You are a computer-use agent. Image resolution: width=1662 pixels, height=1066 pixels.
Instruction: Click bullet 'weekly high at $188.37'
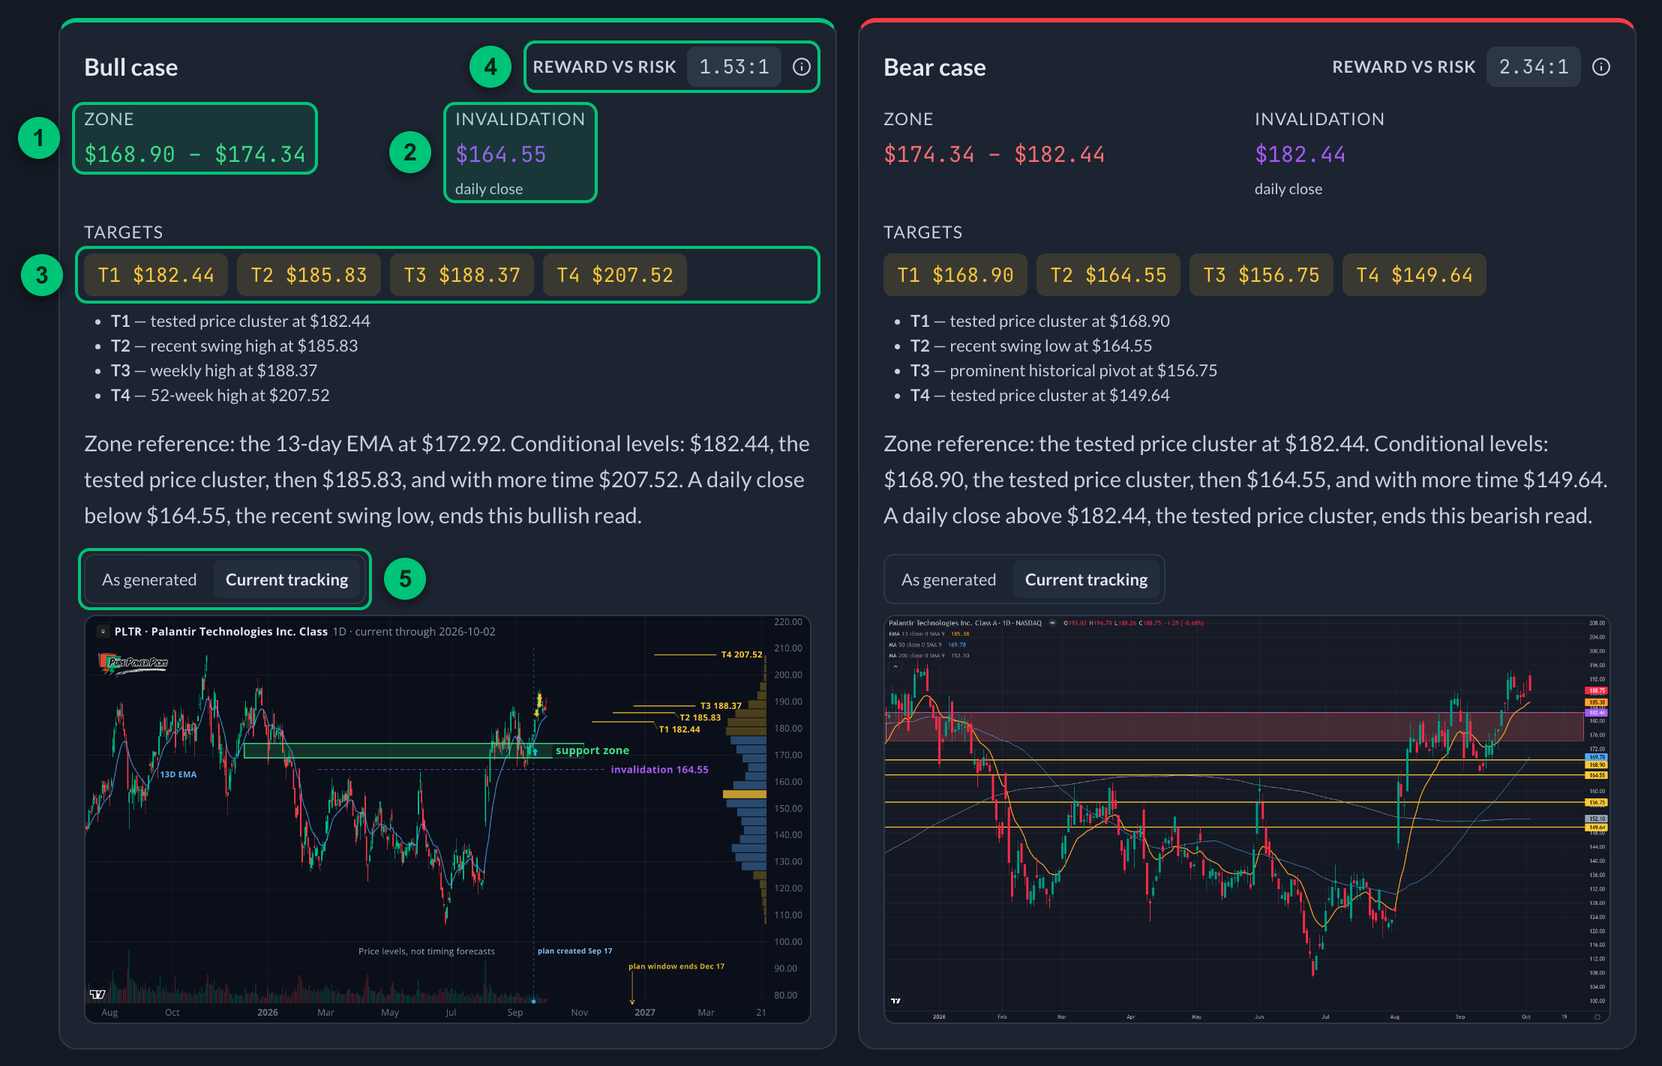pos(214,371)
